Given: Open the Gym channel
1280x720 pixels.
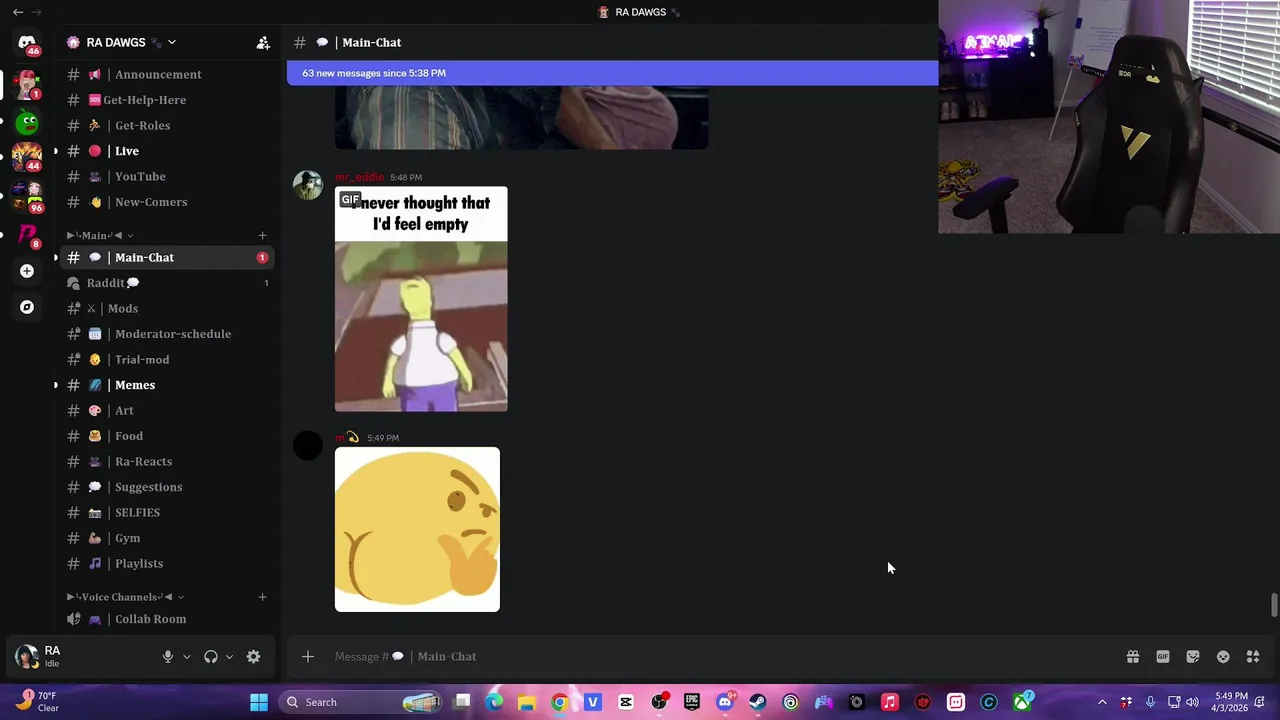Looking at the screenshot, I should click(x=167, y=538).
